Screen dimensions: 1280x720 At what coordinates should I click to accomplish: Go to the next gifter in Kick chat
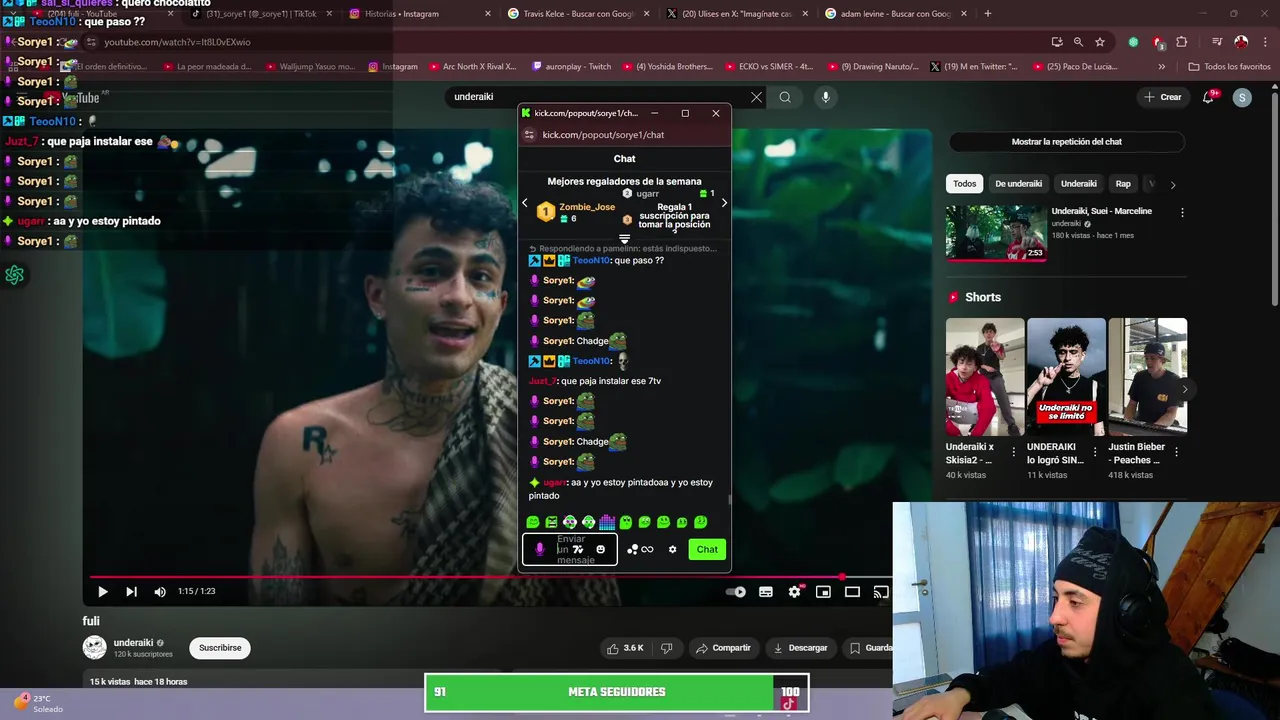coord(724,203)
